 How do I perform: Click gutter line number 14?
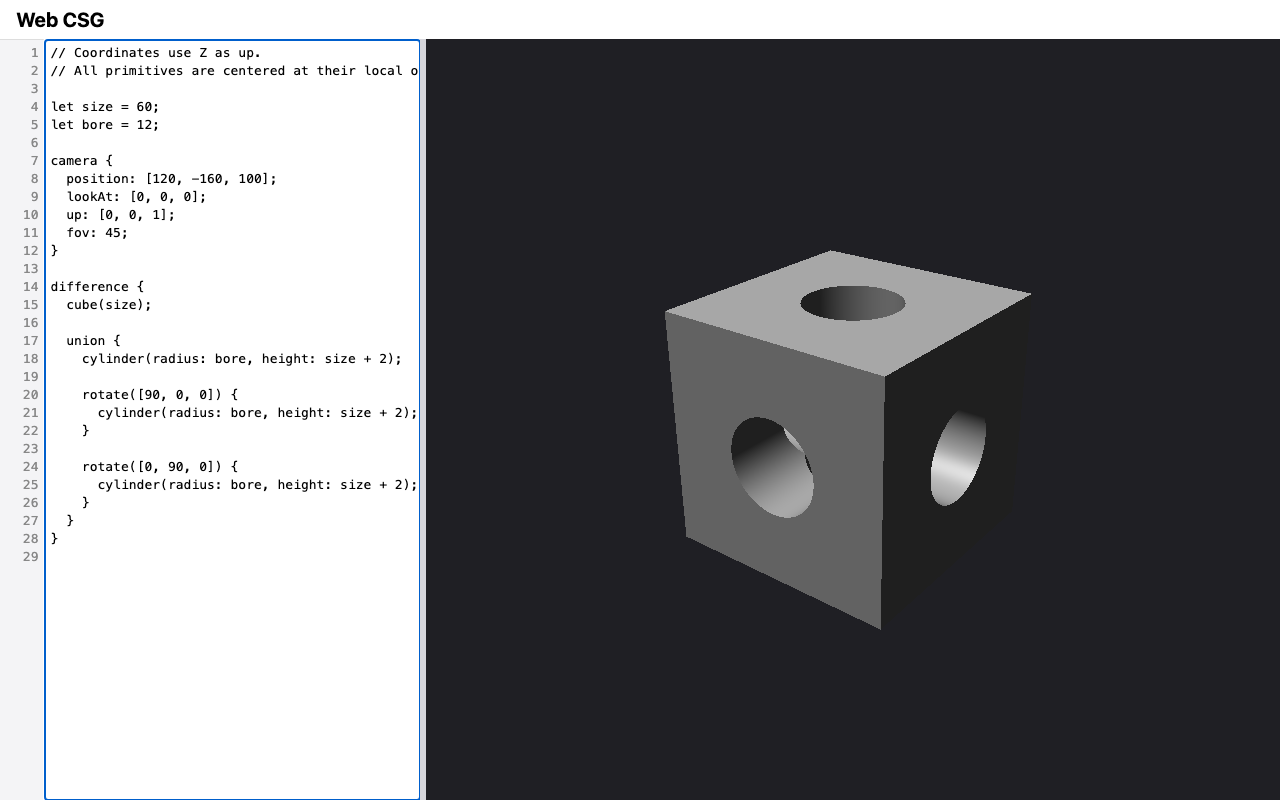[30, 287]
